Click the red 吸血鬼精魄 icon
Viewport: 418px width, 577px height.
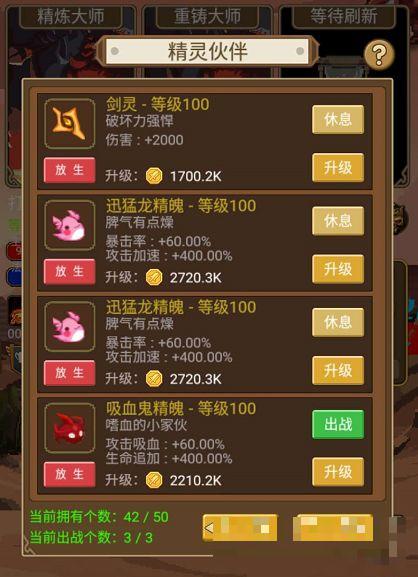(70, 428)
